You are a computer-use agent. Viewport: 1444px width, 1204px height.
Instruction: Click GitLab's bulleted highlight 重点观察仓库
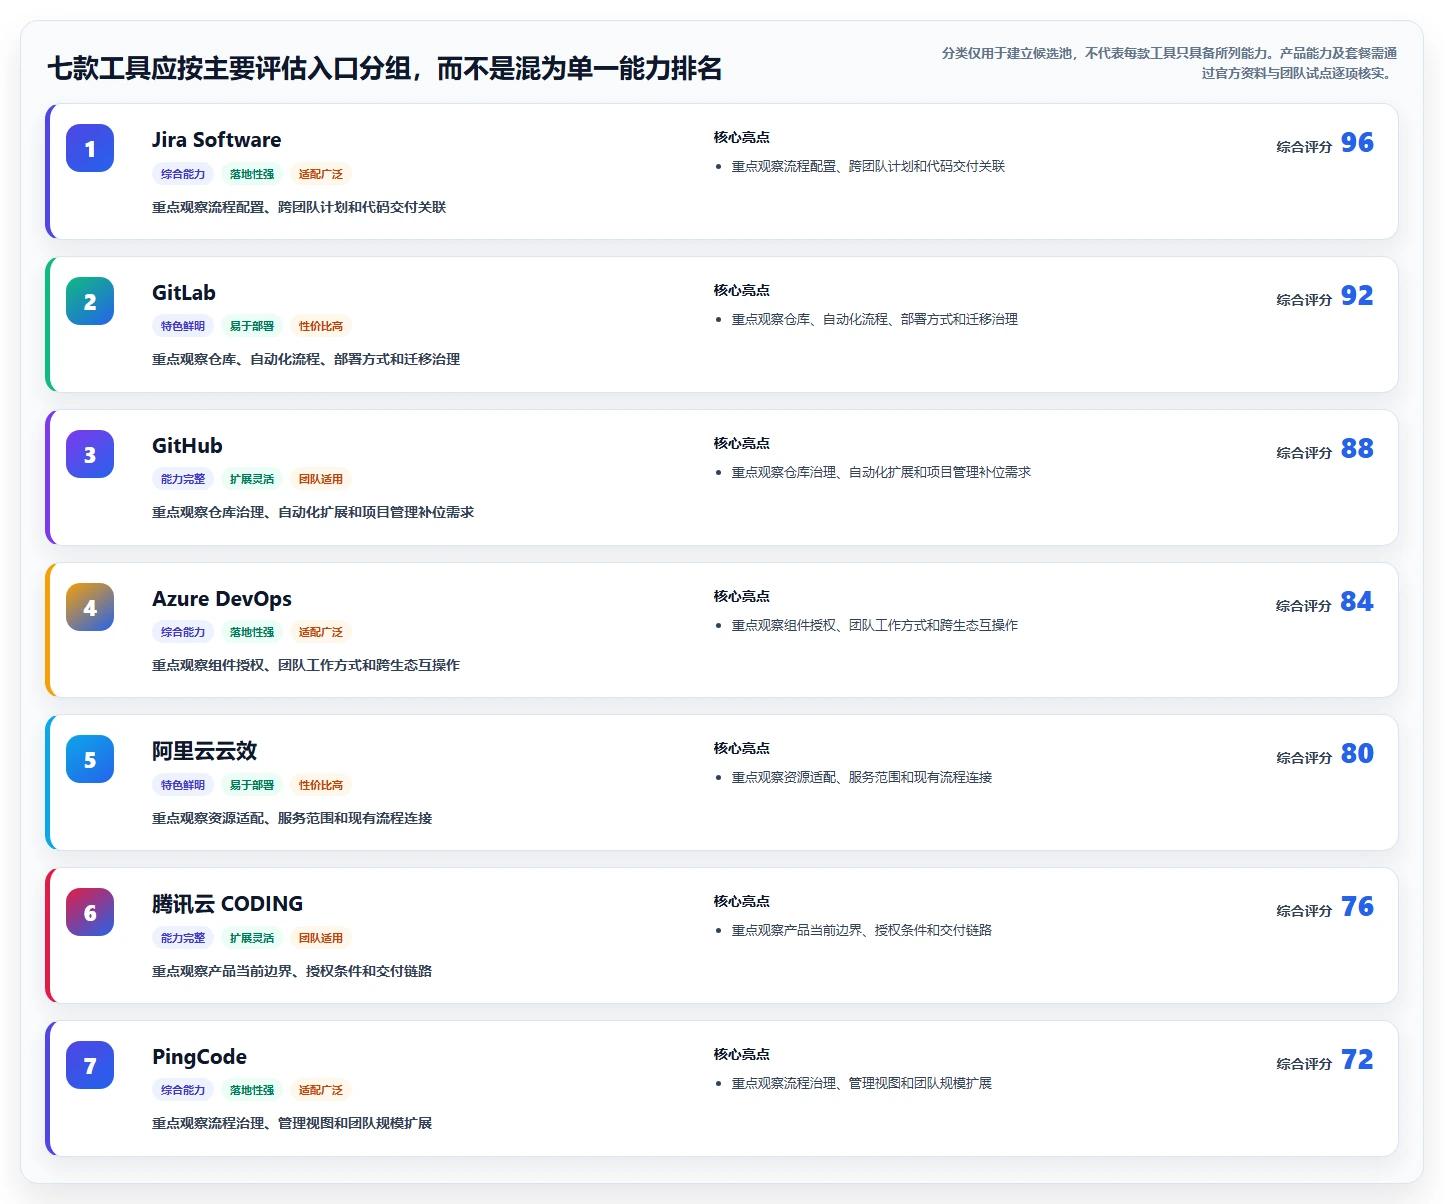(x=875, y=319)
